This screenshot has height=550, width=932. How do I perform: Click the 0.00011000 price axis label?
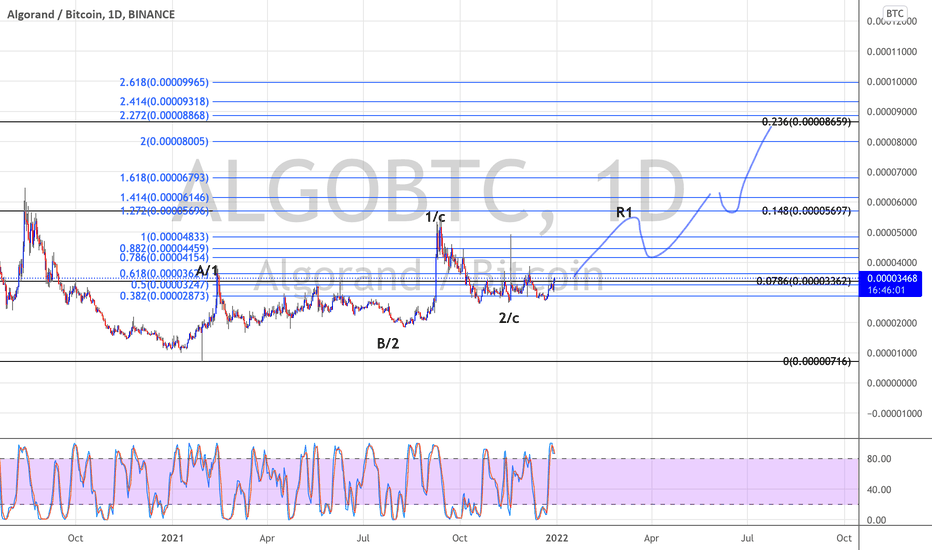(892, 52)
